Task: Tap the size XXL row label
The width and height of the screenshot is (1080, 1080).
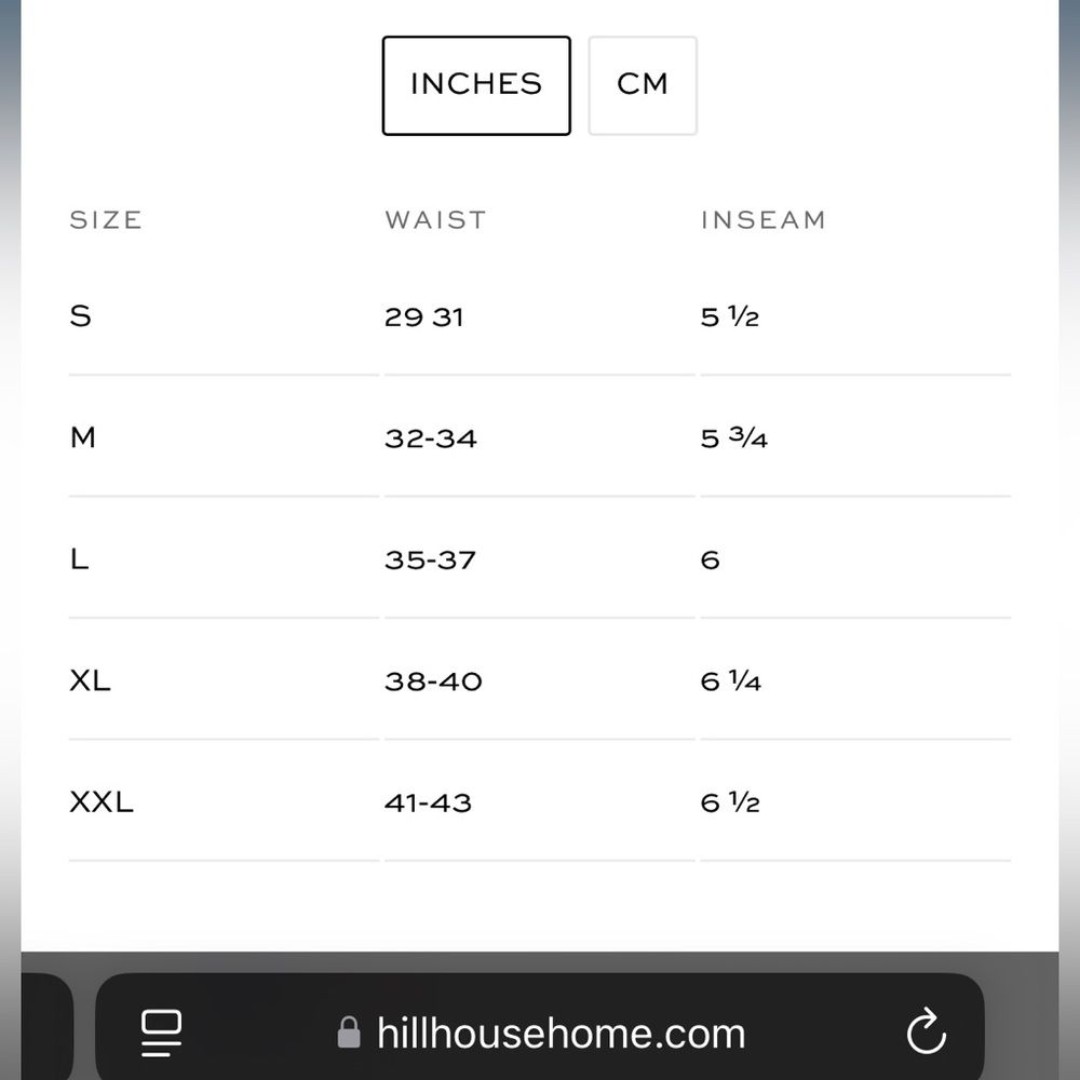Action: coord(101,802)
